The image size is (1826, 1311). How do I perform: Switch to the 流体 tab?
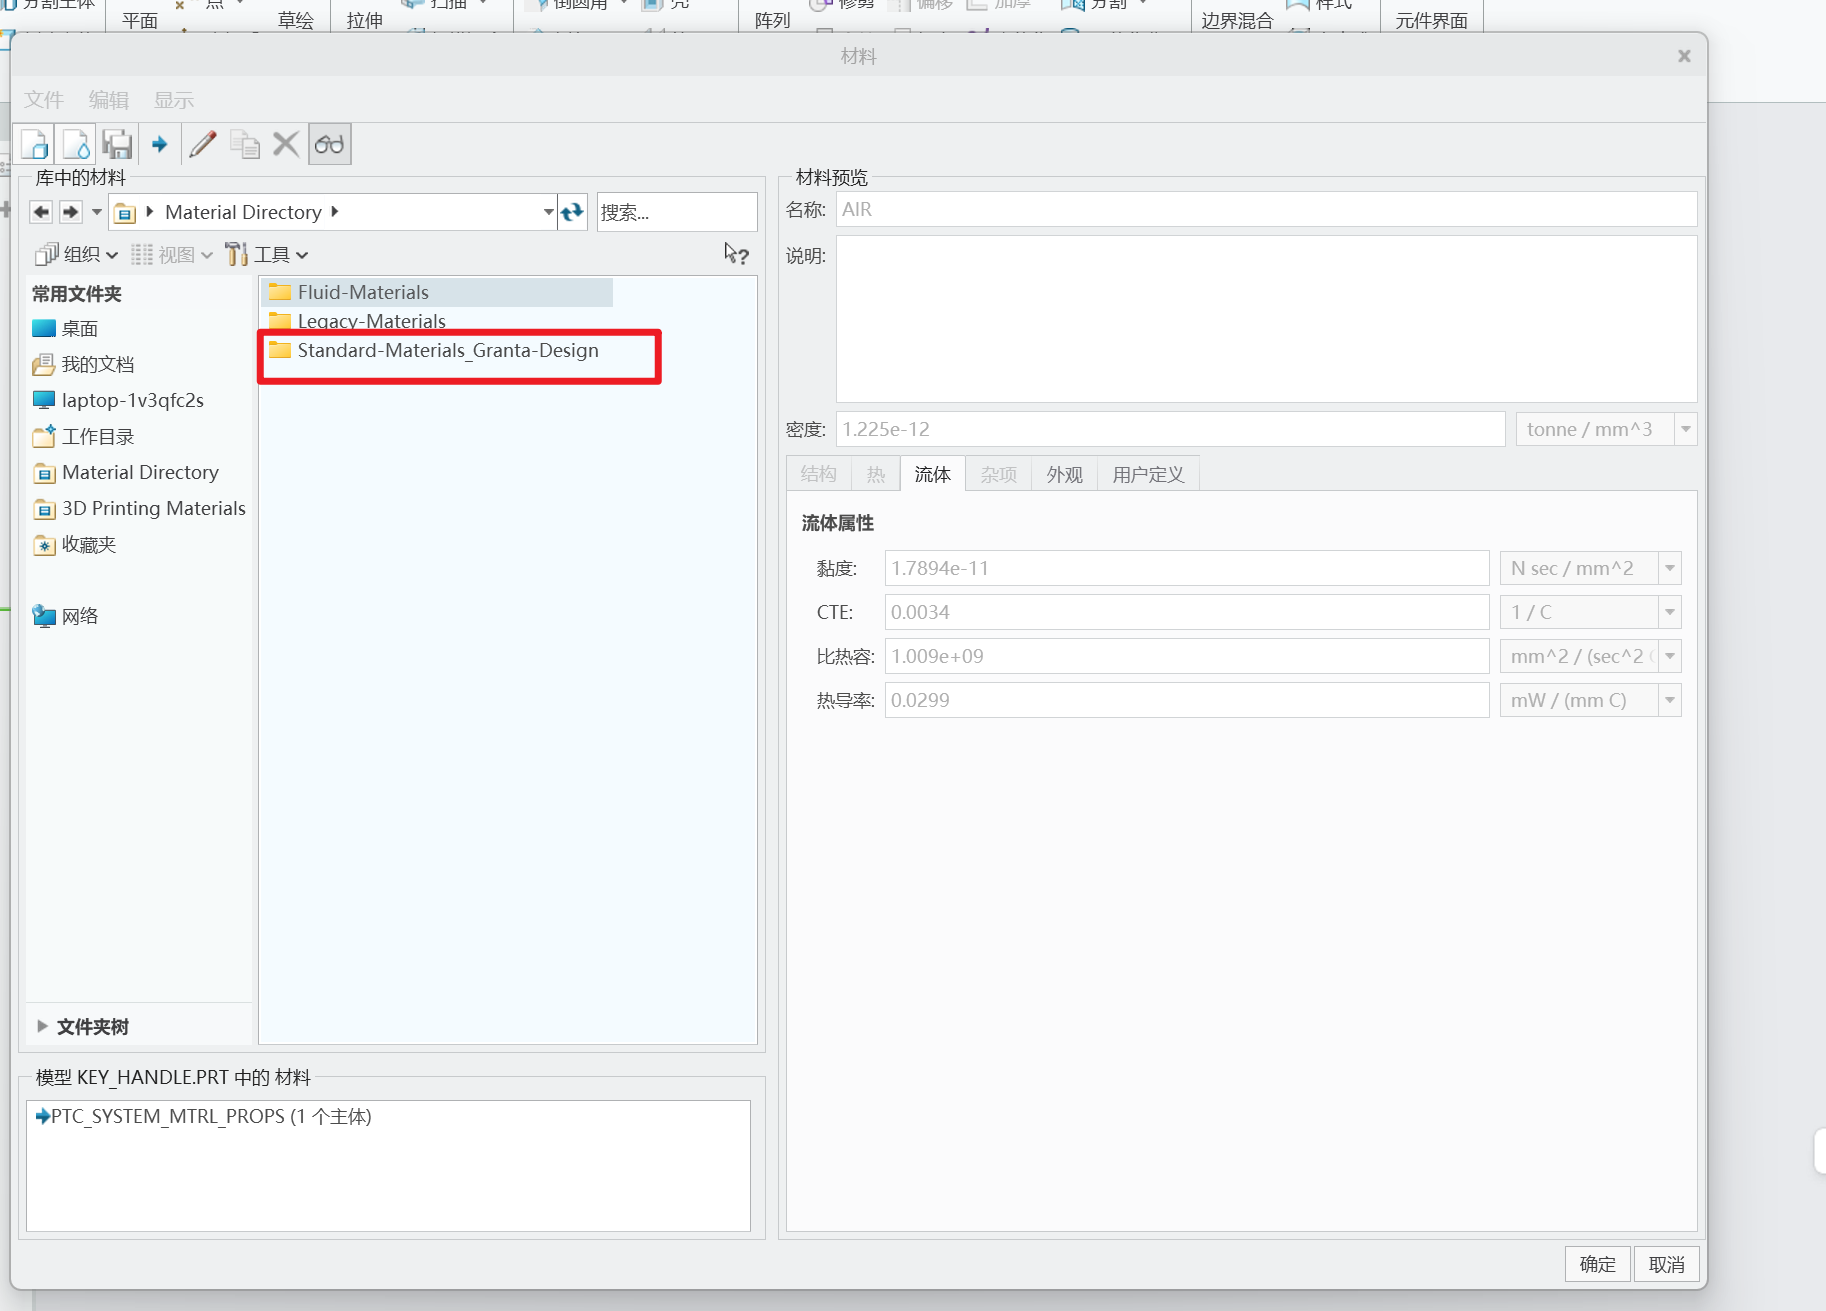pos(932,474)
